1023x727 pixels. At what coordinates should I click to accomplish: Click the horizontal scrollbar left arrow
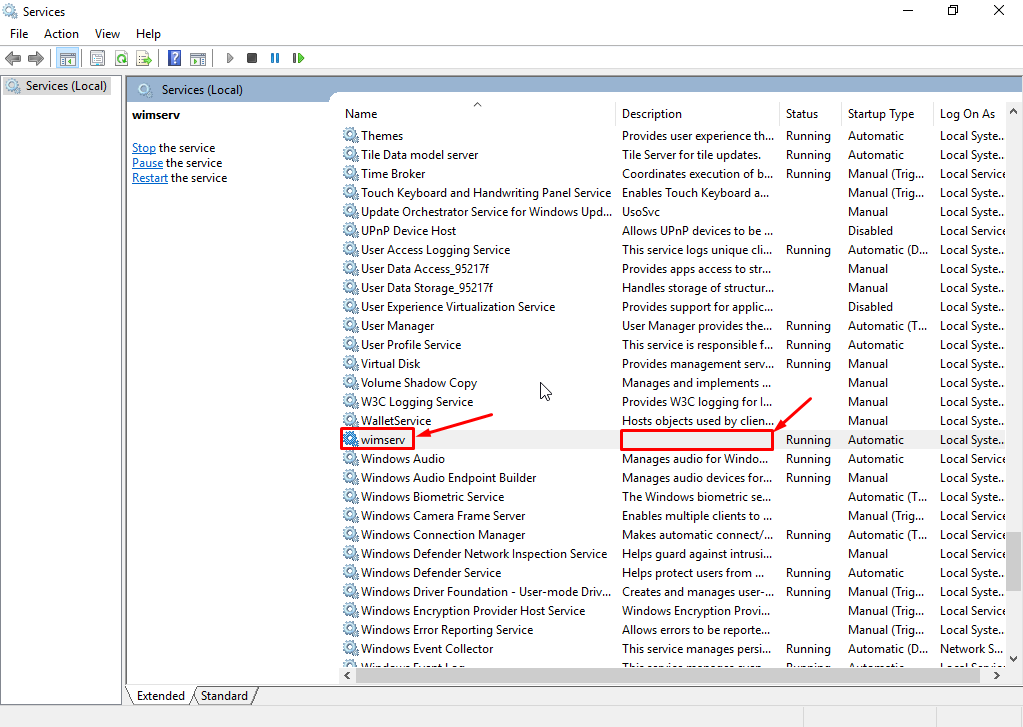[x=348, y=675]
